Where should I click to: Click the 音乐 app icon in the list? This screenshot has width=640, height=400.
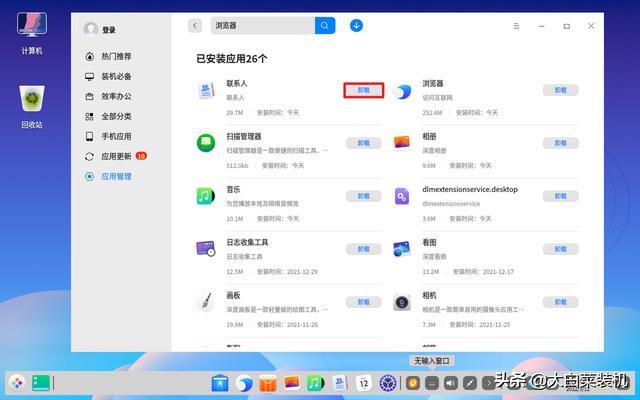tap(206, 196)
